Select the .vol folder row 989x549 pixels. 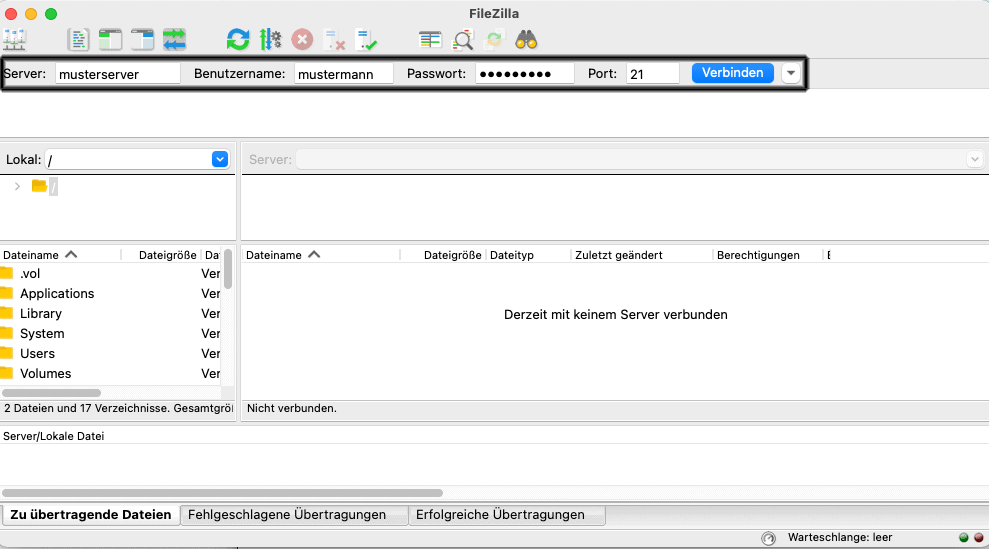tap(111, 273)
